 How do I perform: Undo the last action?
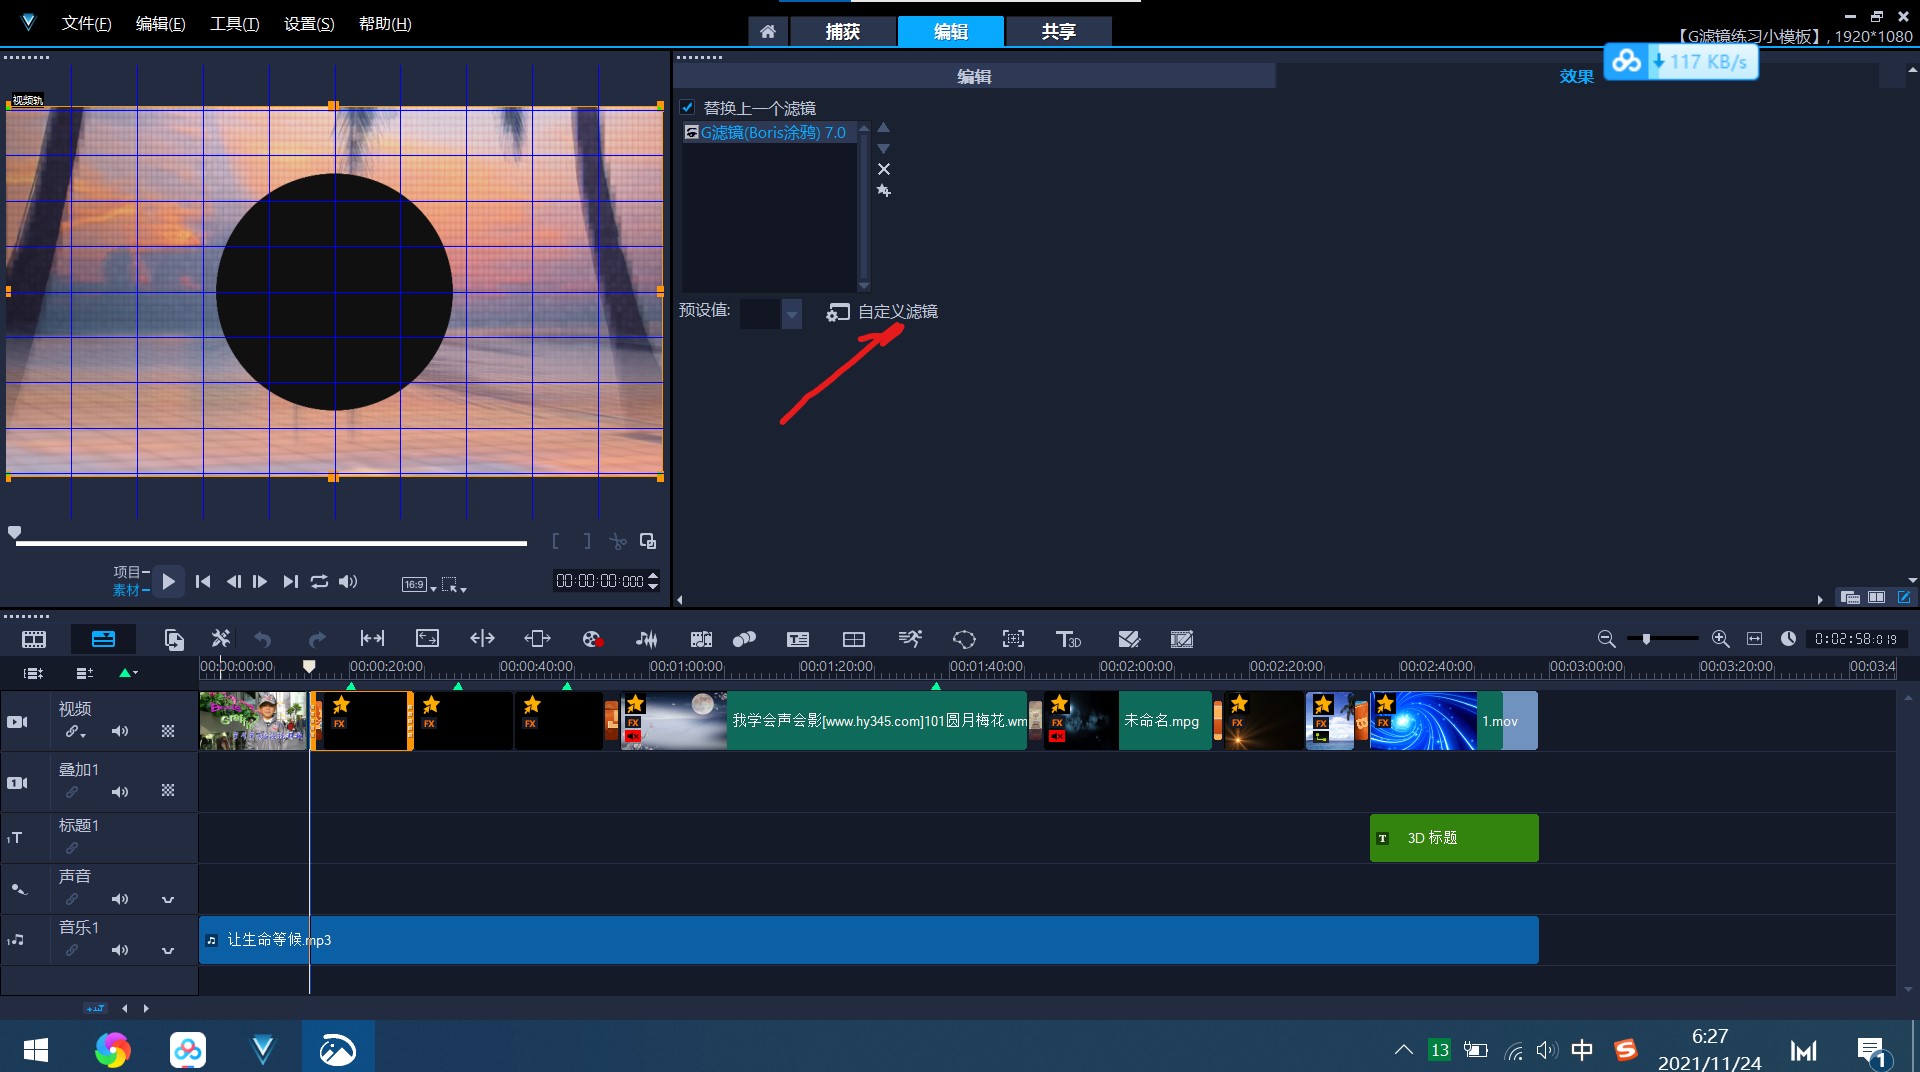point(263,639)
